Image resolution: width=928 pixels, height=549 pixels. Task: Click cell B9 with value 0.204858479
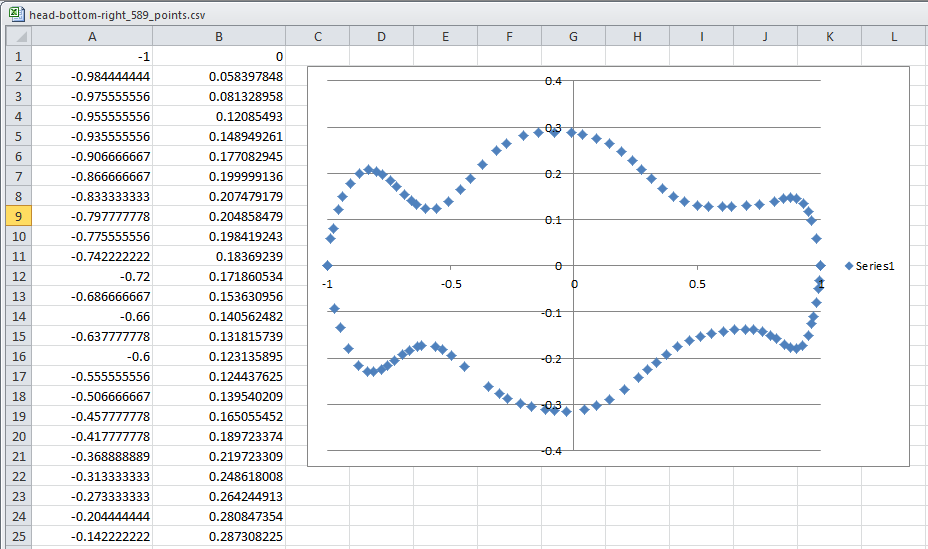(219, 216)
